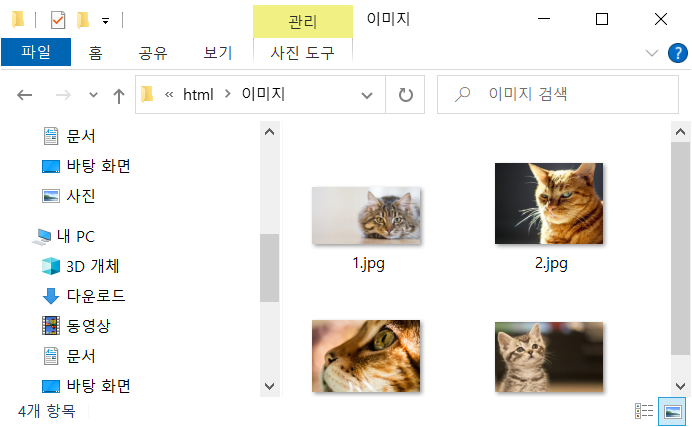Viewport: 692px width, 427px height.
Task: Switch to large icons view in status bar
Action: click(672, 411)
